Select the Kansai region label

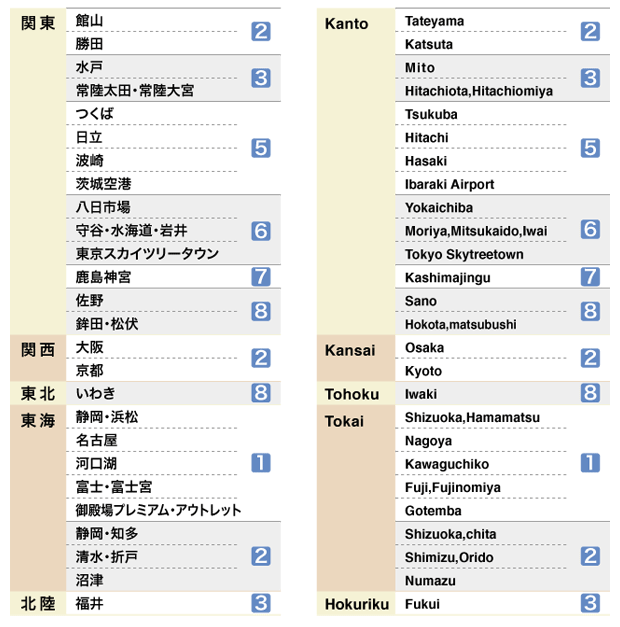[x=350, y=350]
